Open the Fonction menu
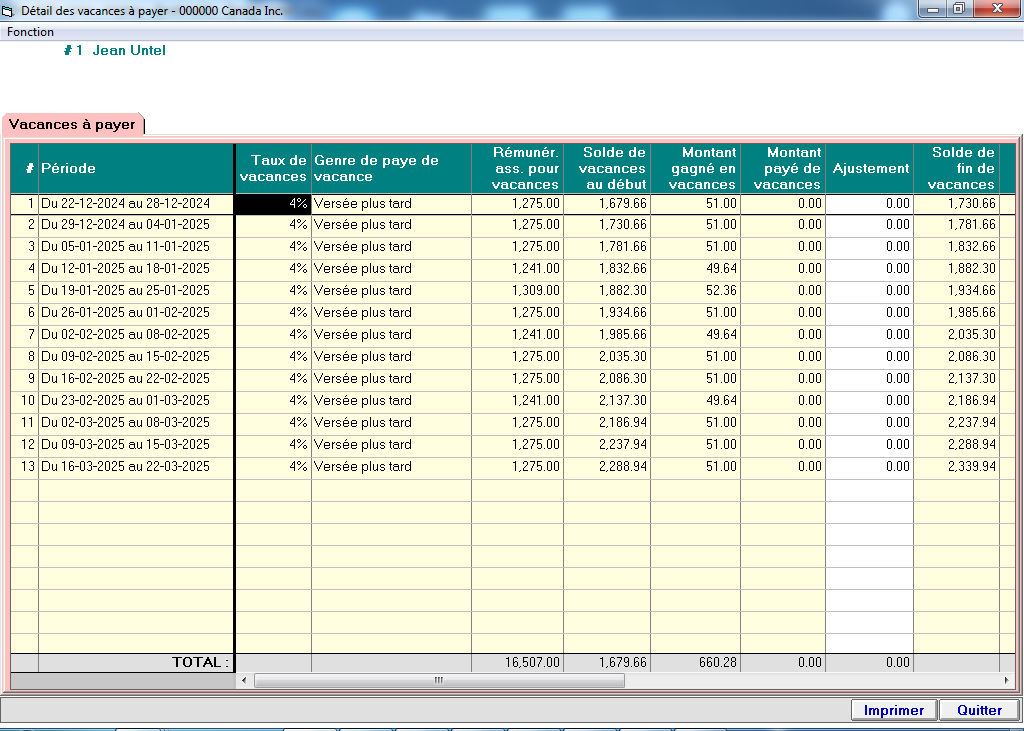 [x=30, y=32]
